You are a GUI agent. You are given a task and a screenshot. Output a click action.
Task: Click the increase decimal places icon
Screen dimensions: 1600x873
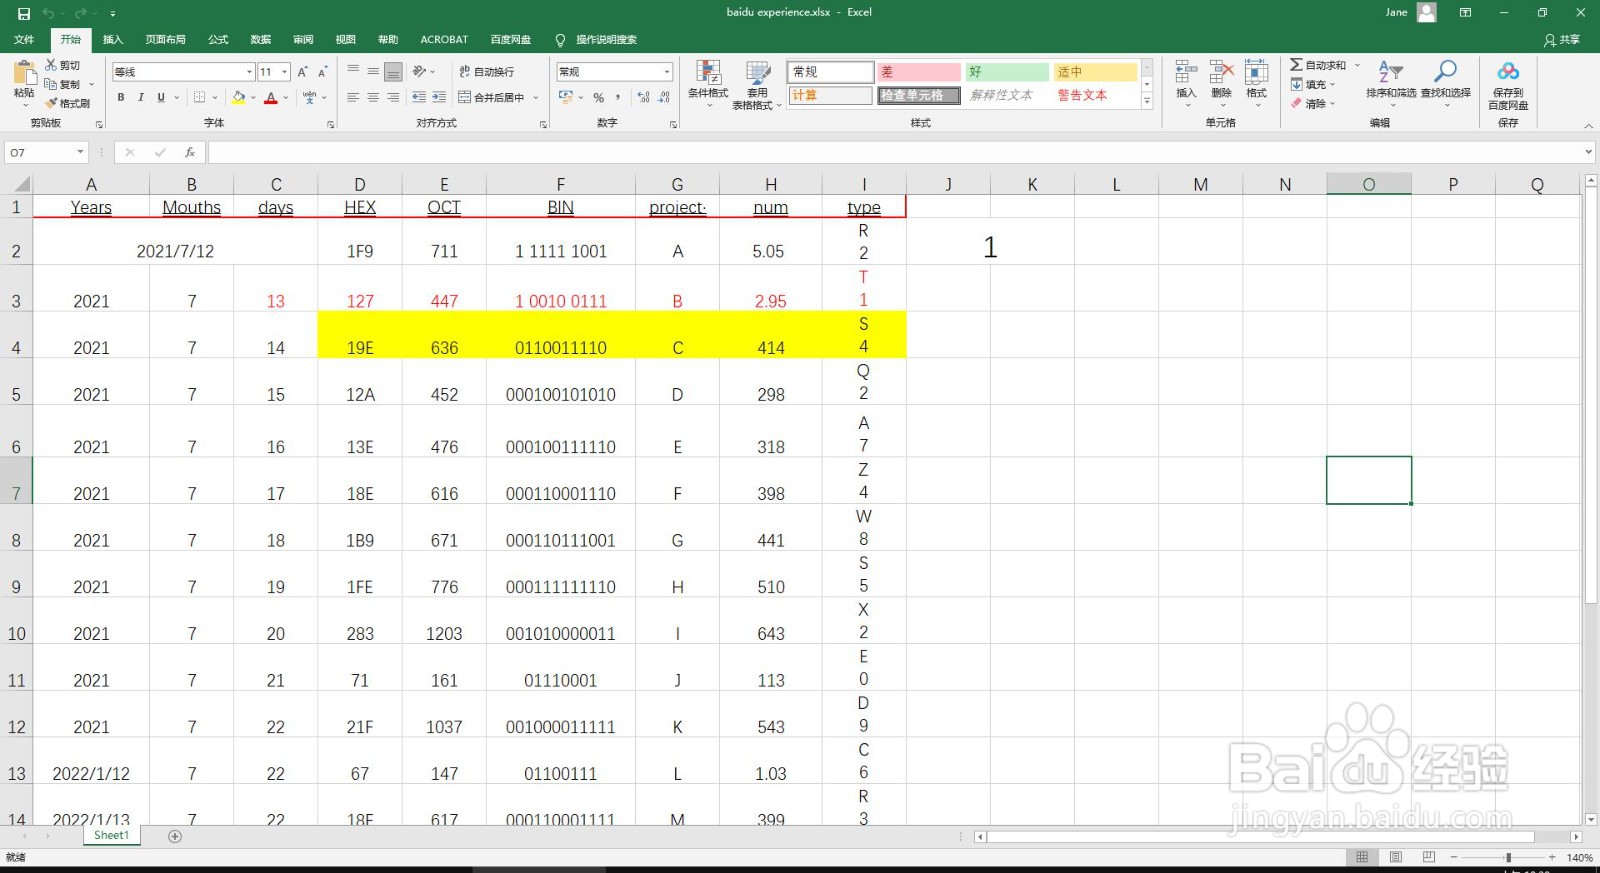pyautogui.click(x=642, y=97)
